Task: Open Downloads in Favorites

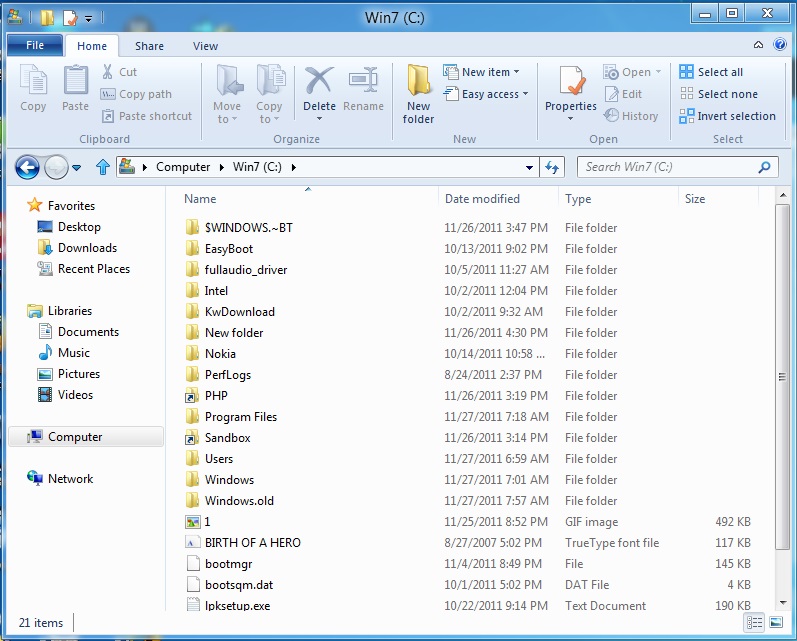Action: [x=77, y=248]
